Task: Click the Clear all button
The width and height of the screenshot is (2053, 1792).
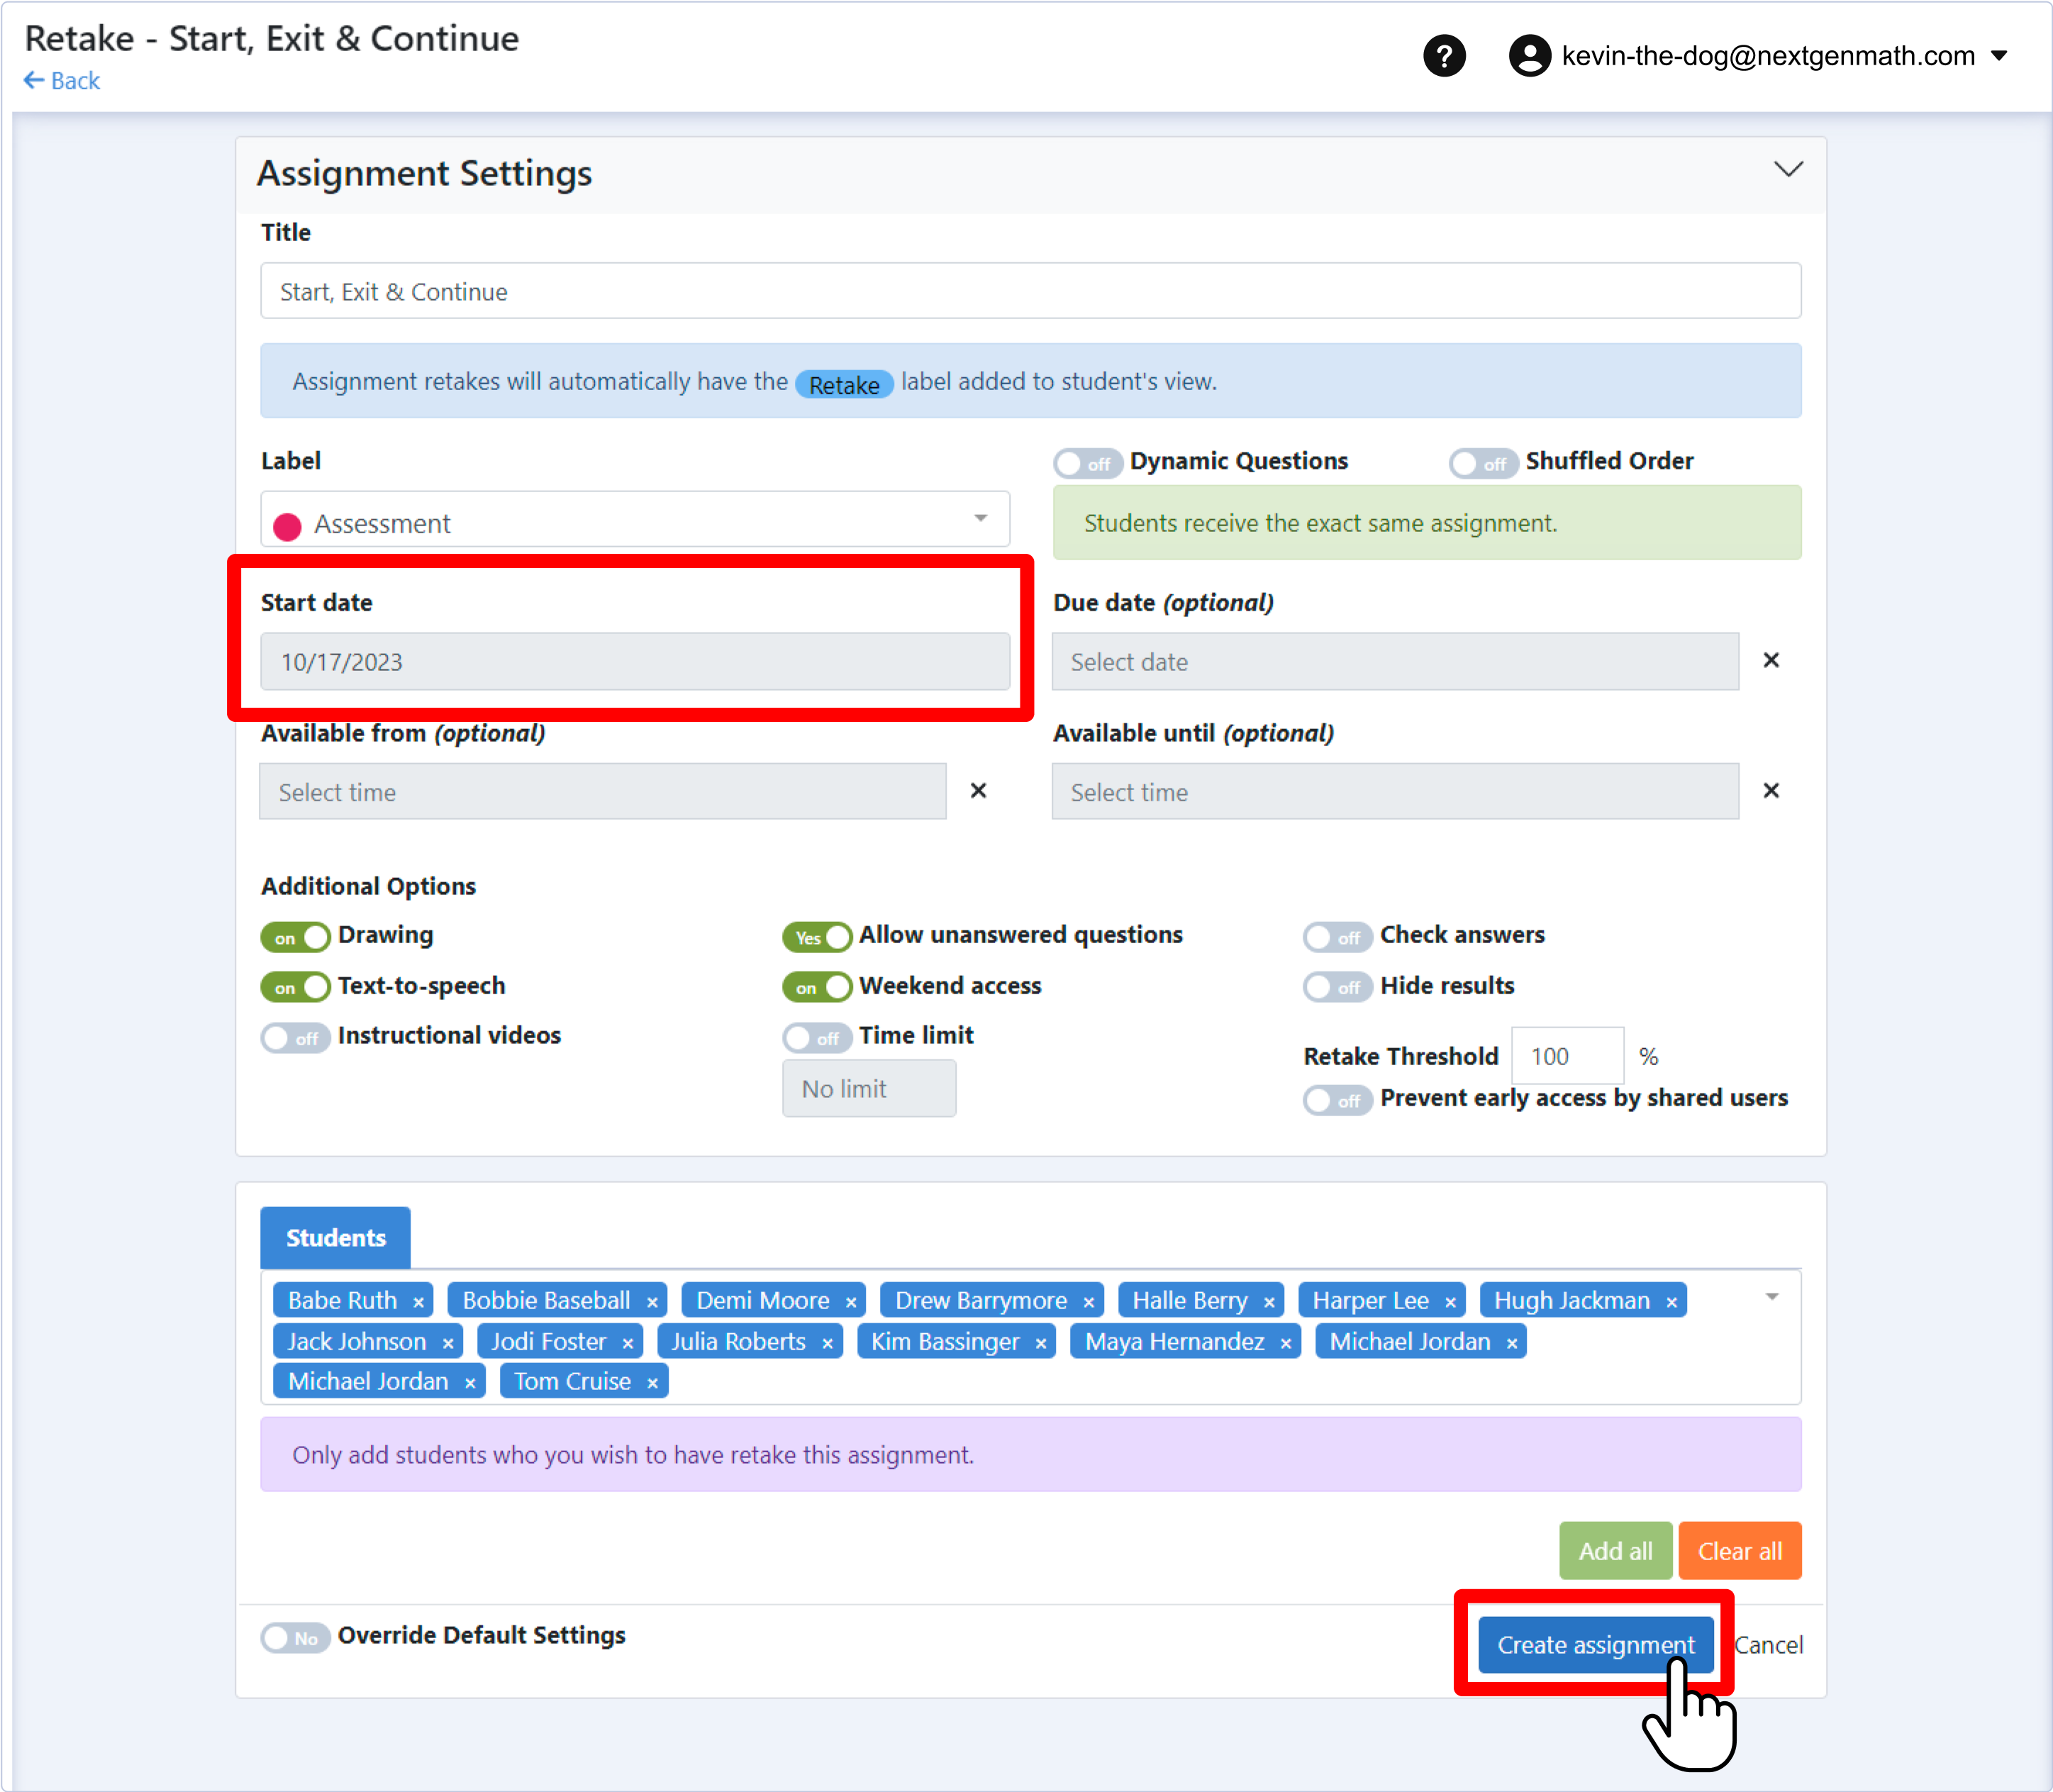Action: tap(1740, 1551)
